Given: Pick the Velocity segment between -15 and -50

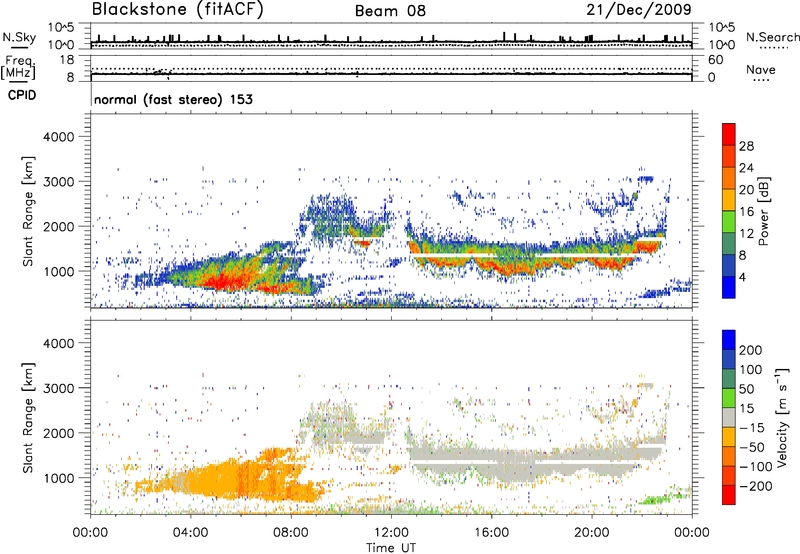Looking at the screenshot, I should pos(729,437).
